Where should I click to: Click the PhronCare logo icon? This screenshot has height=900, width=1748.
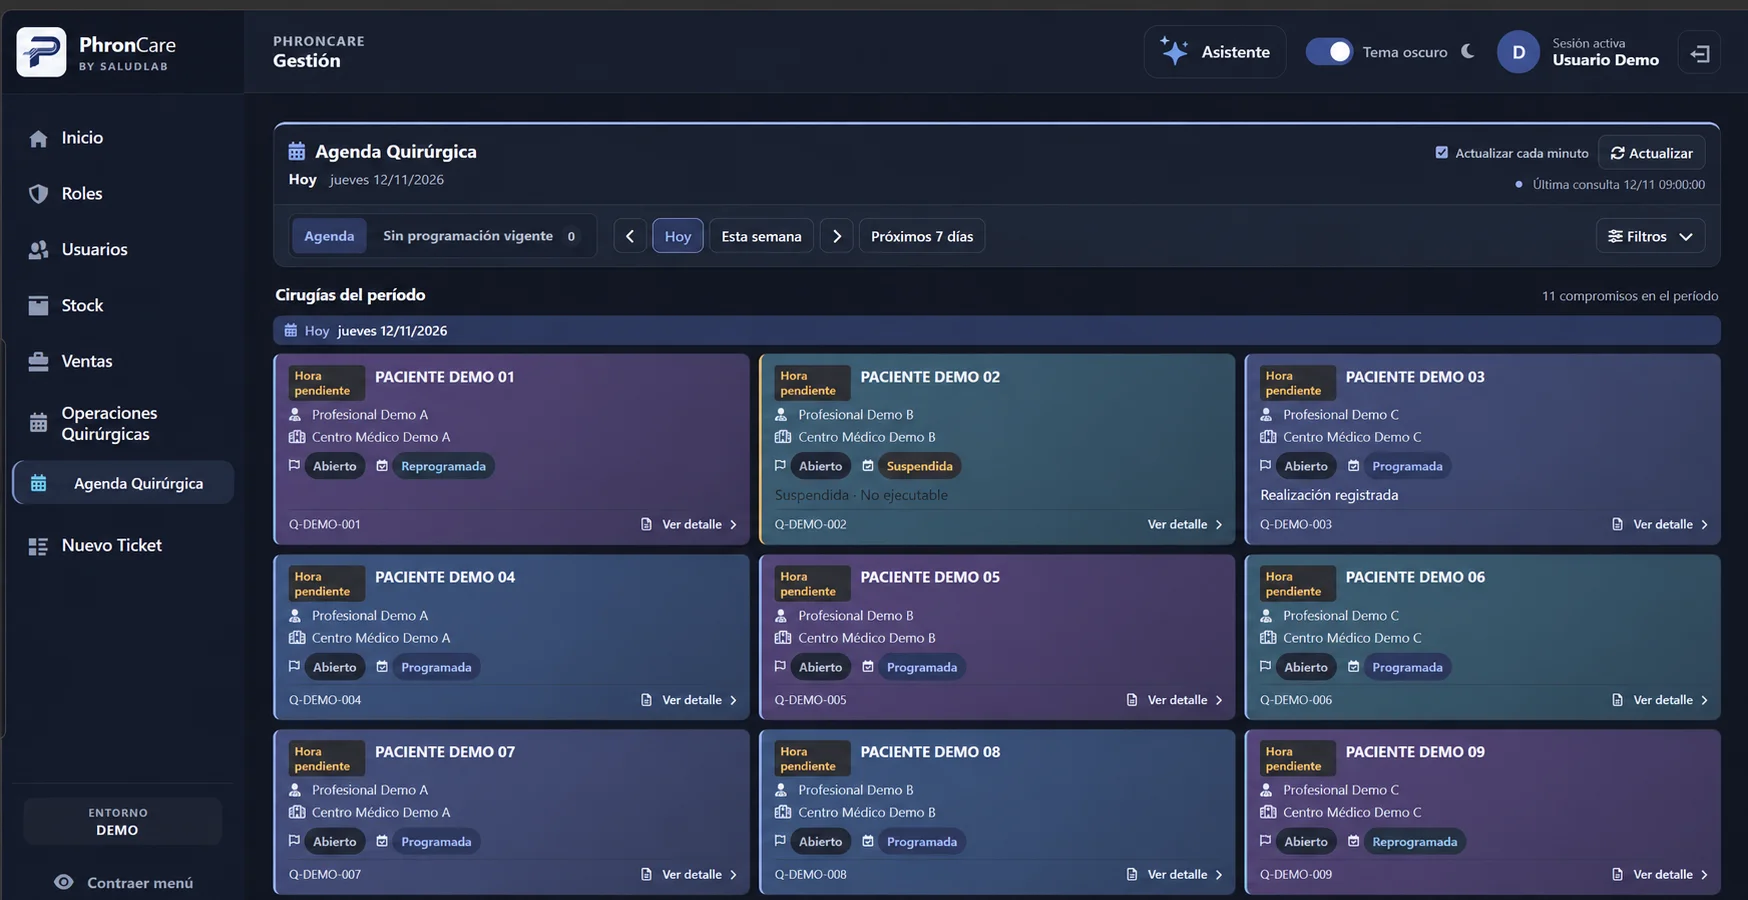point(41,52)
